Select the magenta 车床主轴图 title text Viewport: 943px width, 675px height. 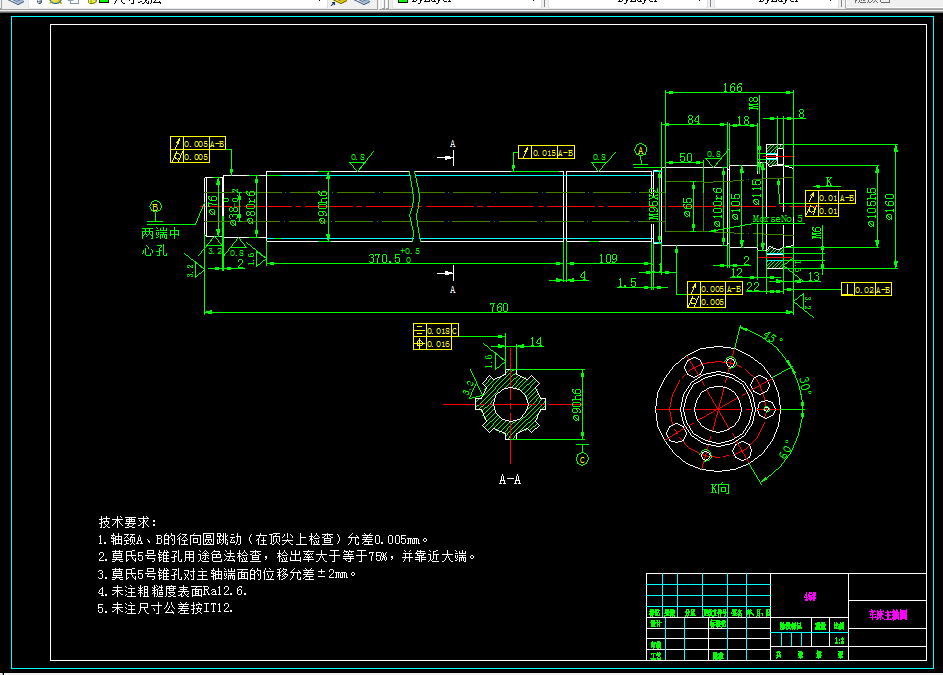tap(888, 615)
